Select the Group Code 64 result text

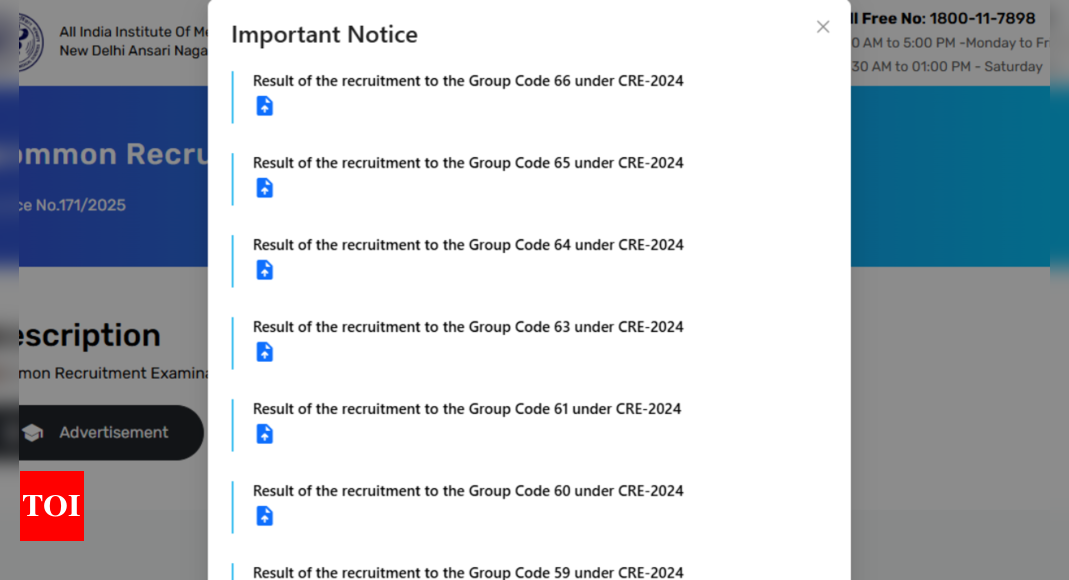coord(468,245)
